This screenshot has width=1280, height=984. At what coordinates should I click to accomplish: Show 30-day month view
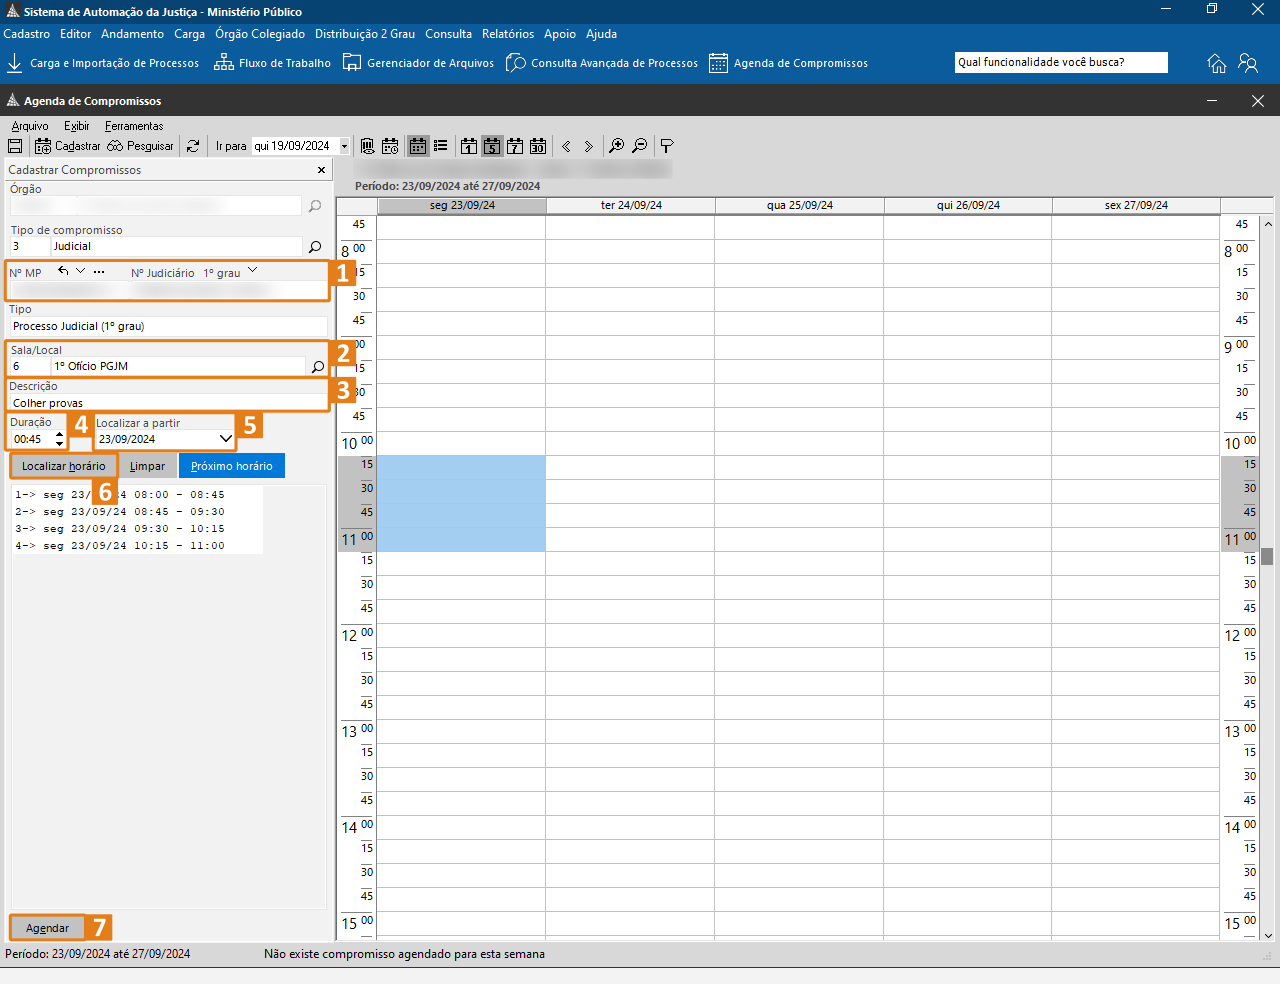(x=538, y=146)
